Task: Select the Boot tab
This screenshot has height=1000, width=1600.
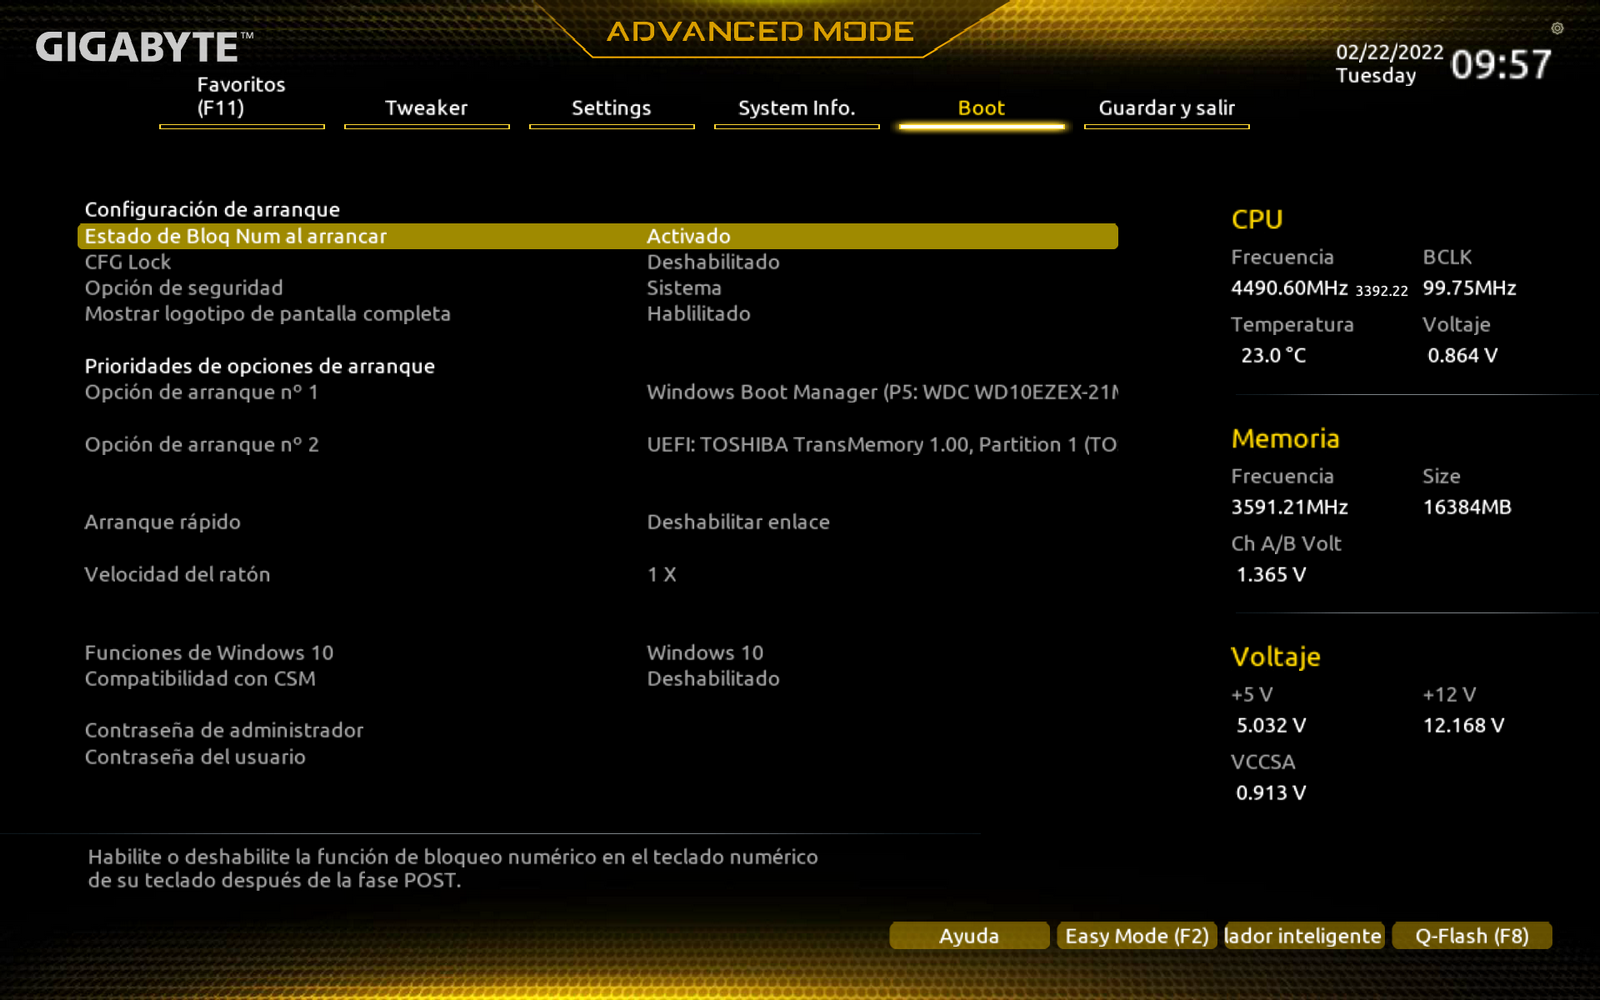Action: coord(981,108)
